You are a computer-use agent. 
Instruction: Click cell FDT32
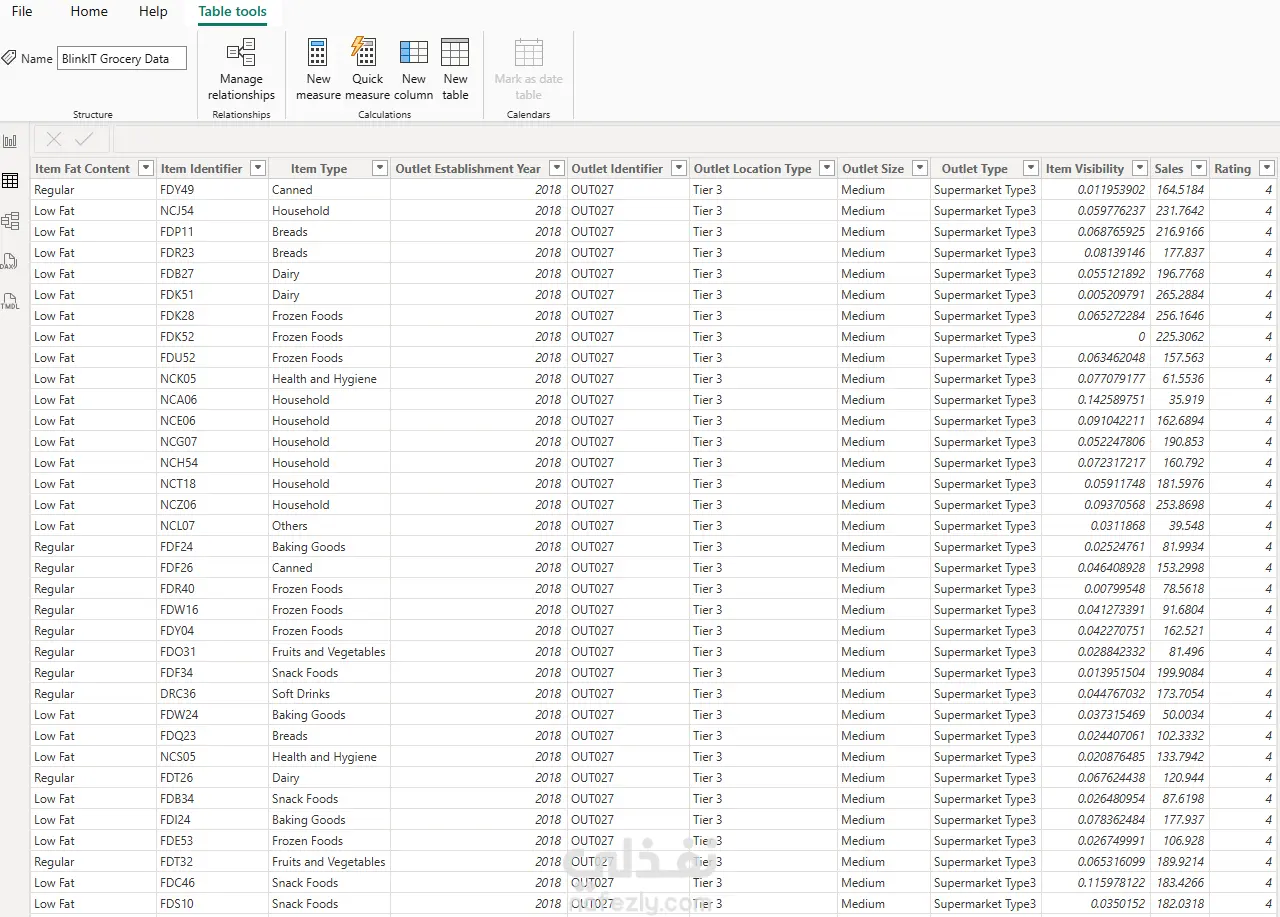tap(211, 862)
